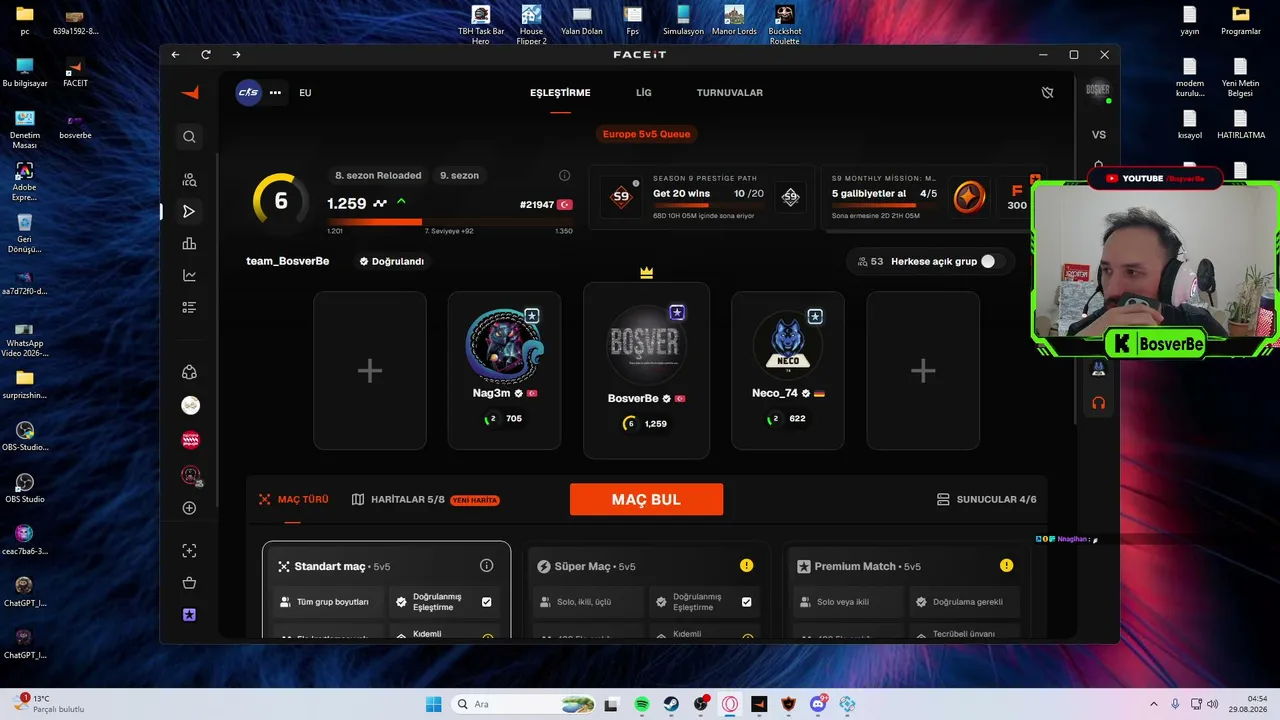Click the CS2 game selector icon
This screenshot has height=720, width=1280.
coord(248,93)
